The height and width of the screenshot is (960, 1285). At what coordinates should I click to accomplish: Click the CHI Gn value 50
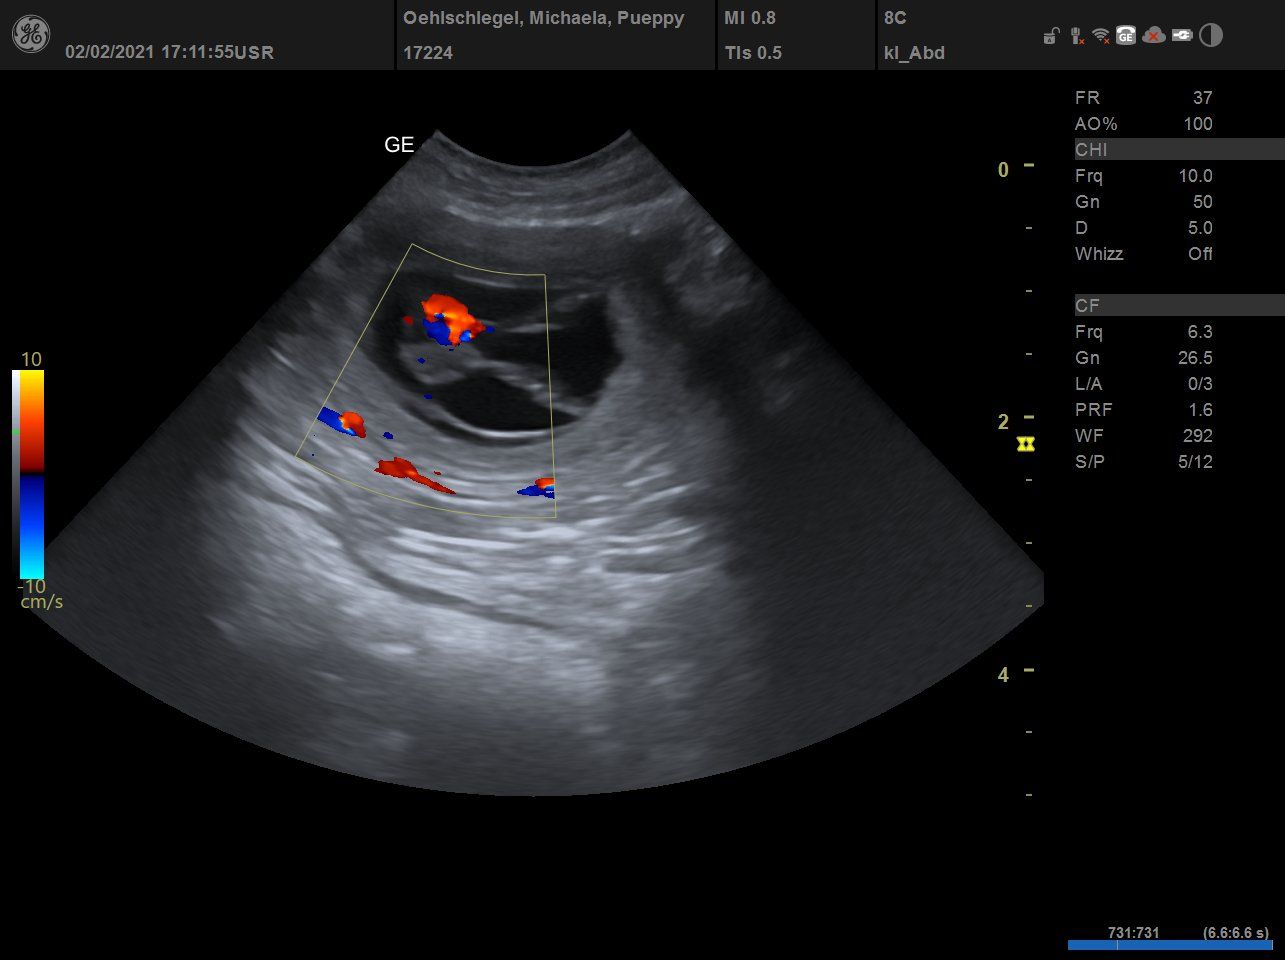[1202, 202]
